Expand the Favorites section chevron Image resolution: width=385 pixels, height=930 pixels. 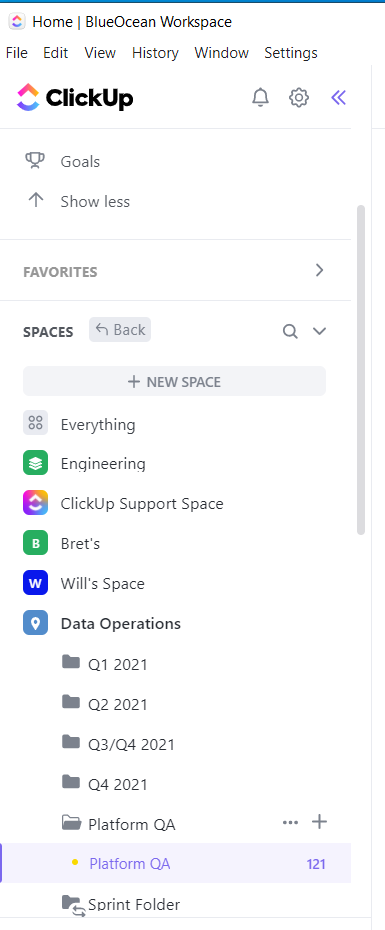320,270
